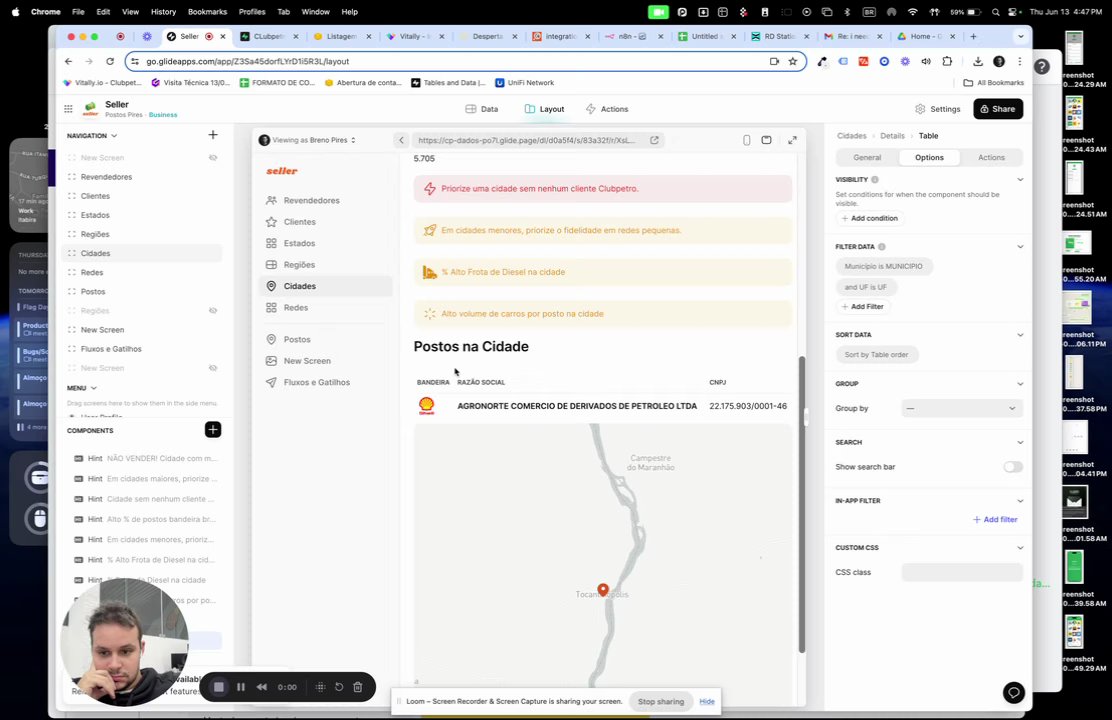Open app Settings

(938, 109)
